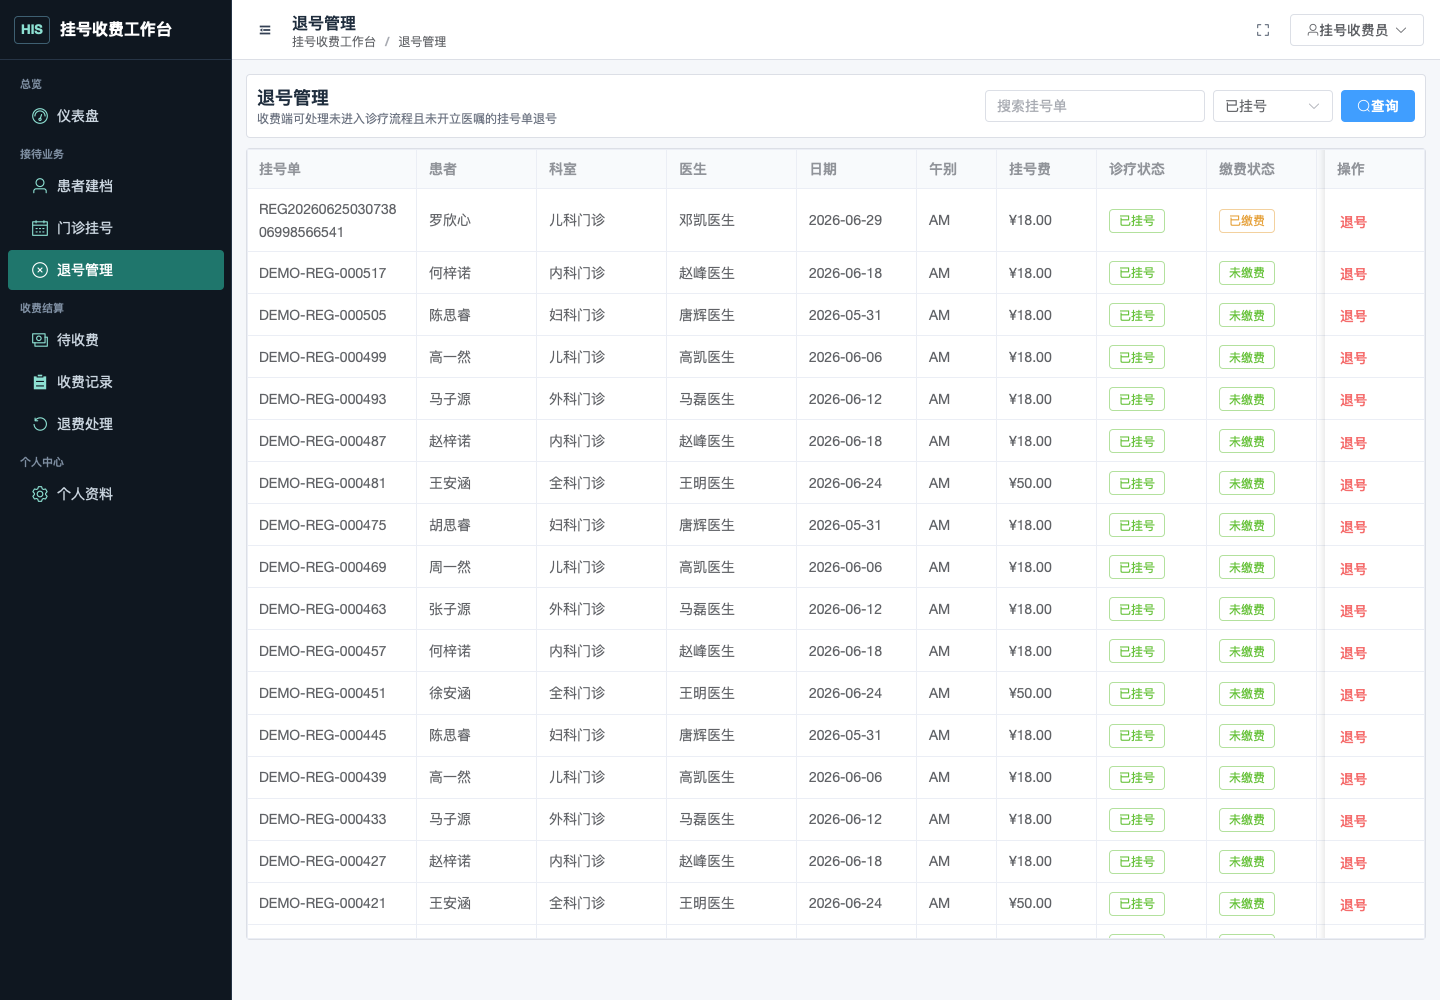Image resolution: width=1440 pixels, height=1000 pixels.
Task: Open 收费记录 menu item
Action: tap(116, 382)
